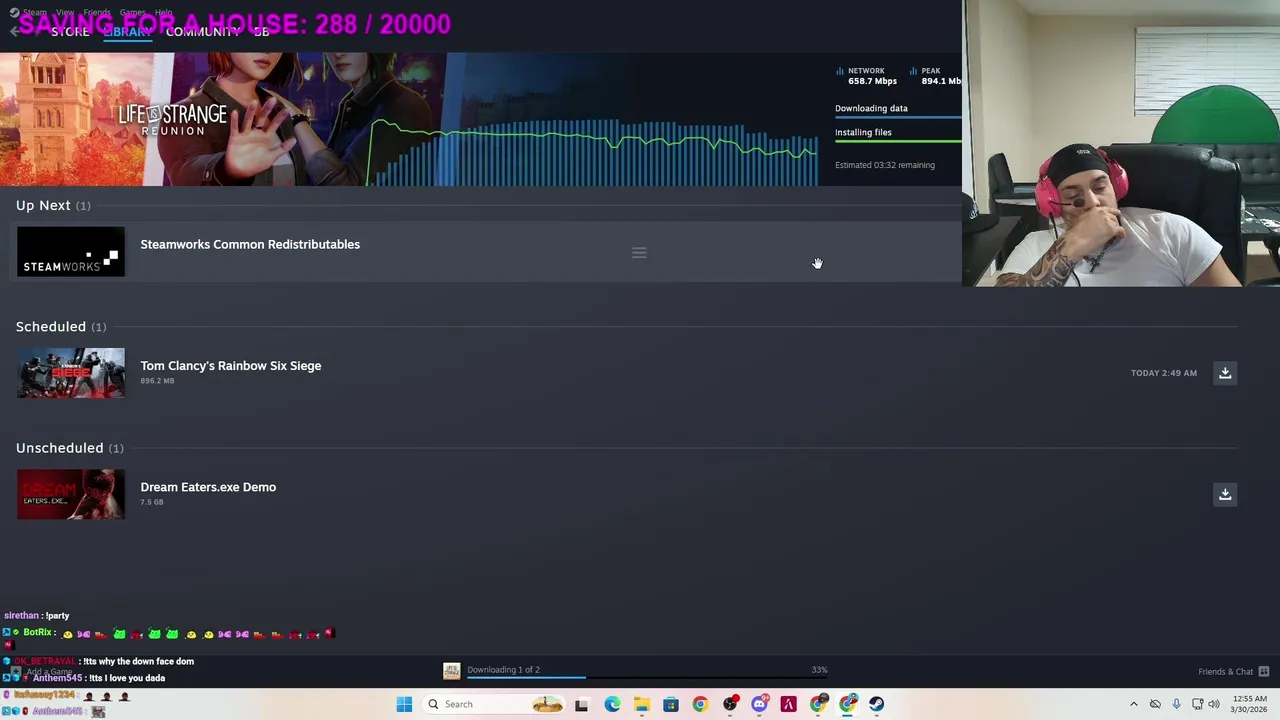Screen dimensions: 1280x720
Task: Show hidden system tray icons
Action: click(x=1134, y=704)
